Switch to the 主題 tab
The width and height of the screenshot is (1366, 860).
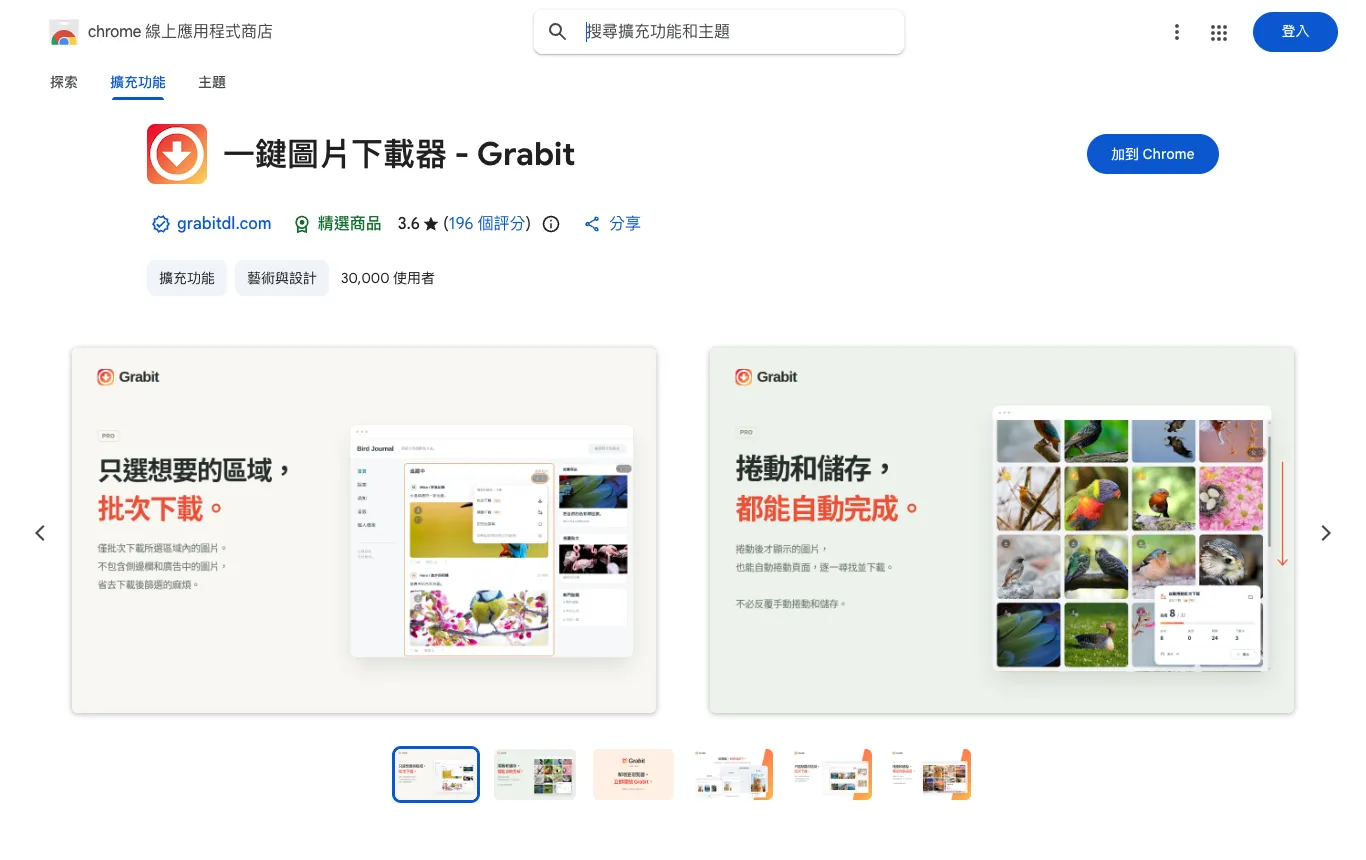pyautogui.click(x=212, y=82)
